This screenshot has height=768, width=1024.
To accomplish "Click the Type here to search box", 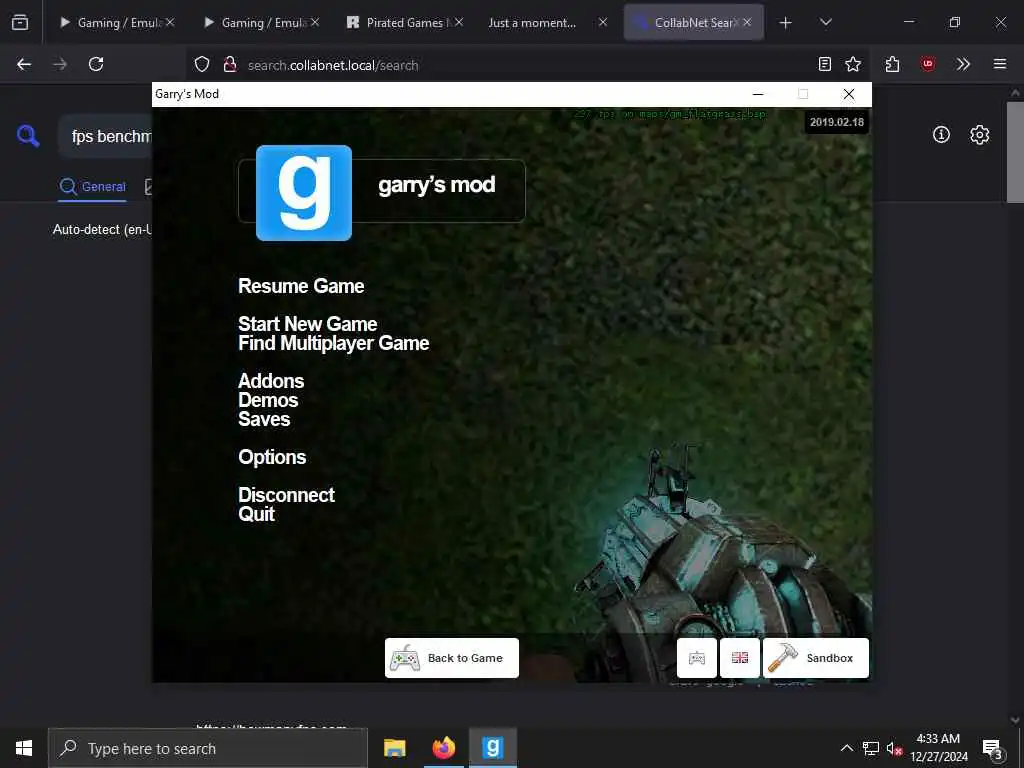I will click(208, 748).
